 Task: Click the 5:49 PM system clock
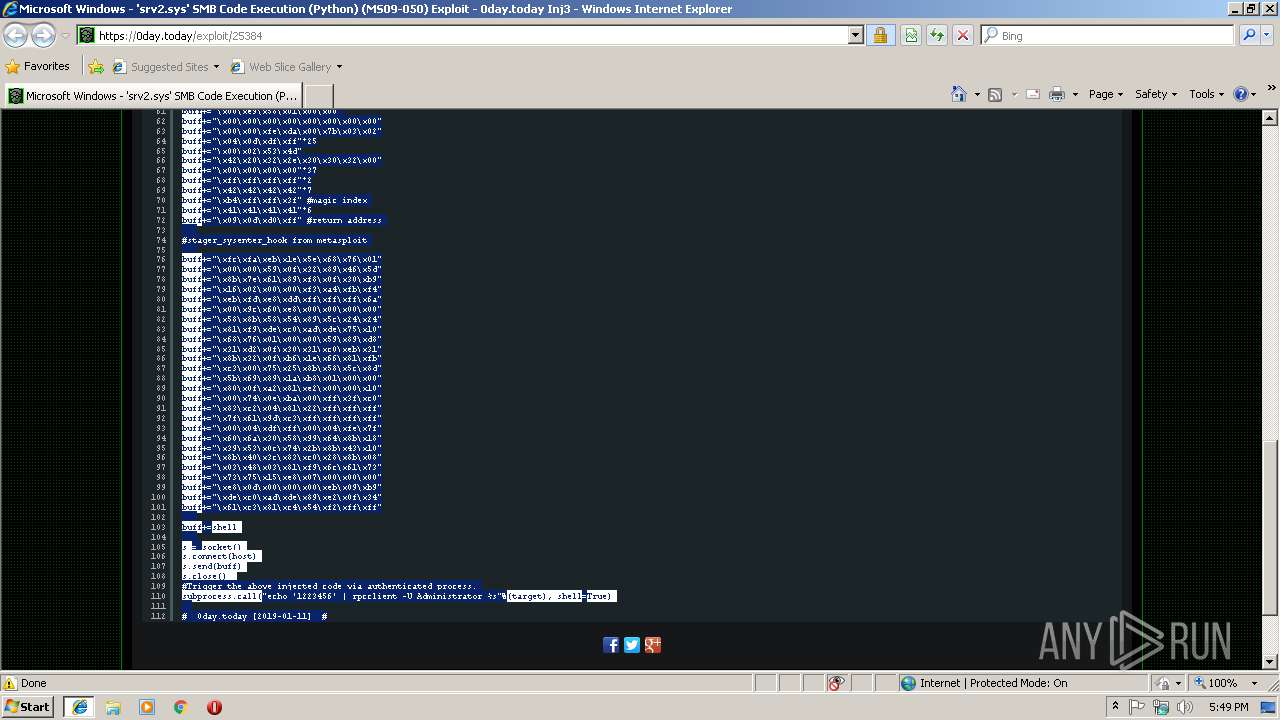(1228, 707)
